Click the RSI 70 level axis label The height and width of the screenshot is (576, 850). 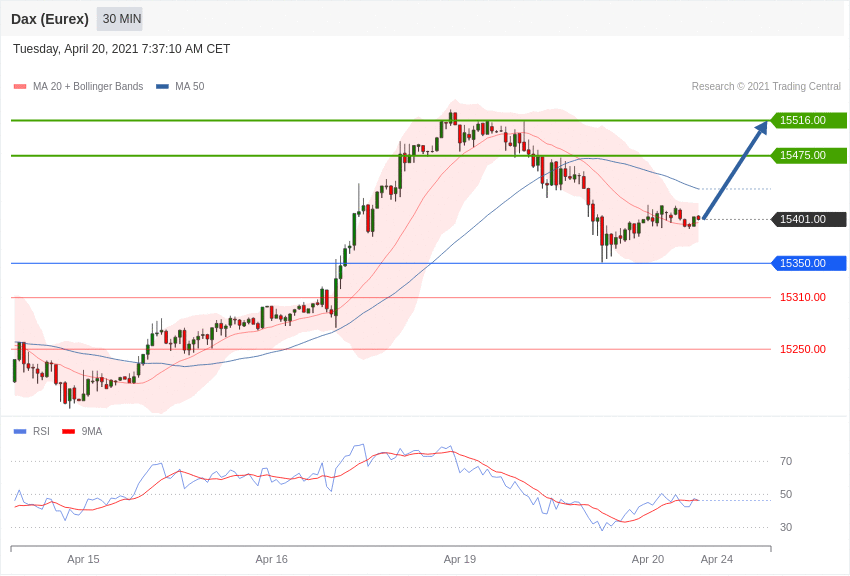click(786, 461)
